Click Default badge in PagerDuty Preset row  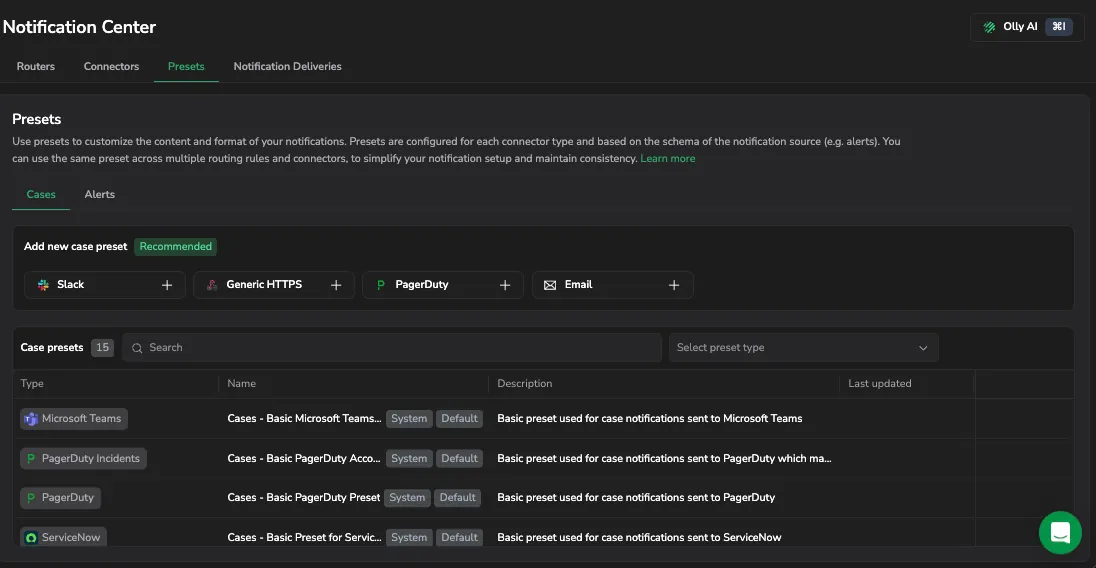pos(457,497)
